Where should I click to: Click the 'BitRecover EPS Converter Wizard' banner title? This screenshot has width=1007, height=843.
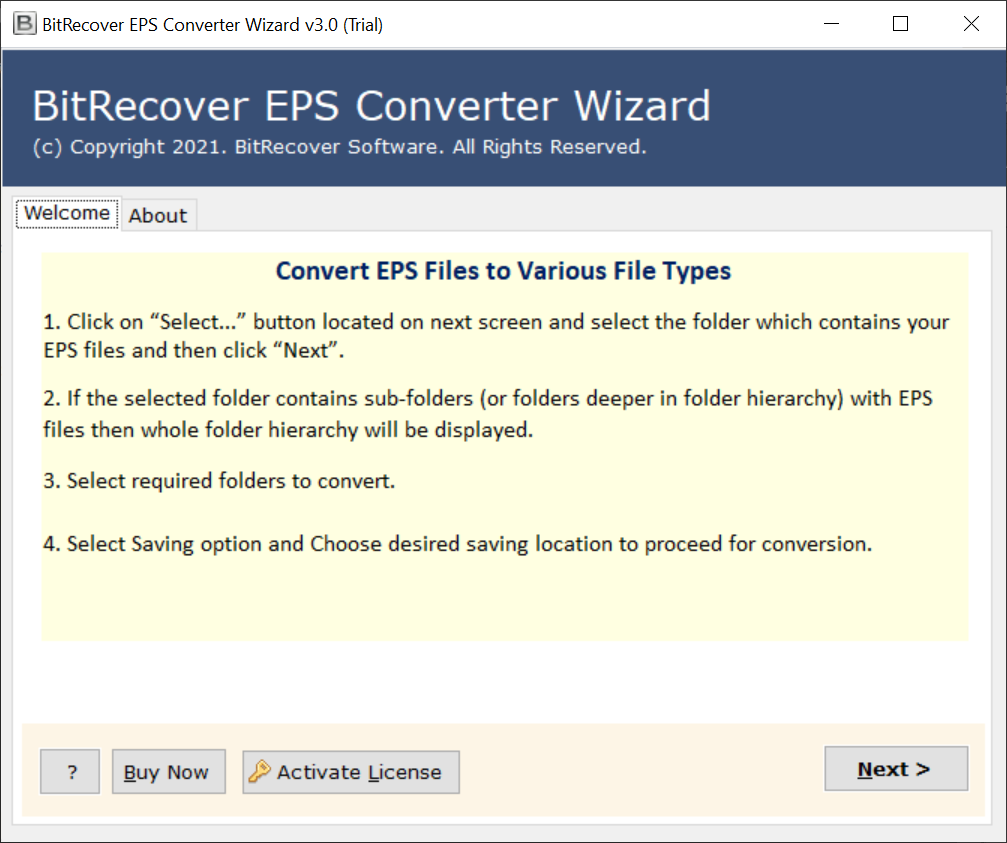[x=372, y=105]
